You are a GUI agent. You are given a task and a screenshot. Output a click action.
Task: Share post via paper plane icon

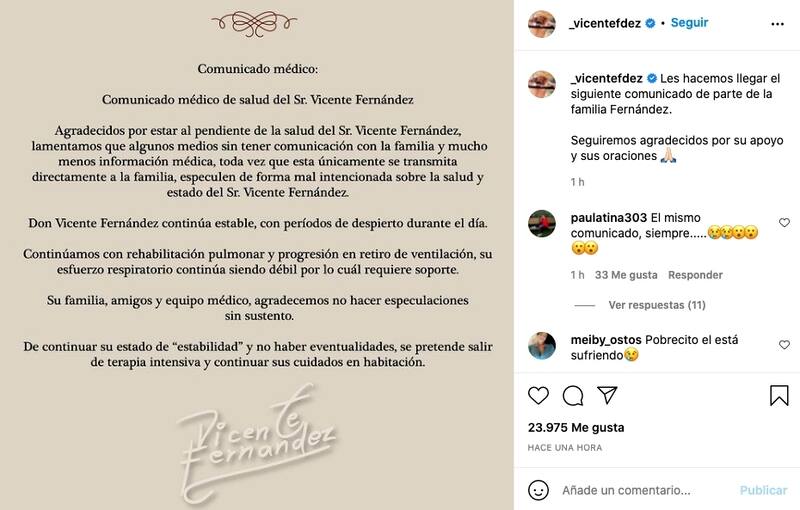pyautogui.click(x=608, y=396)
